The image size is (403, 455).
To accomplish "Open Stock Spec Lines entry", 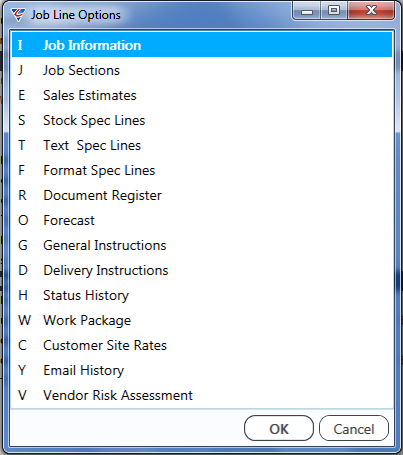I will [x=202, y=120].
